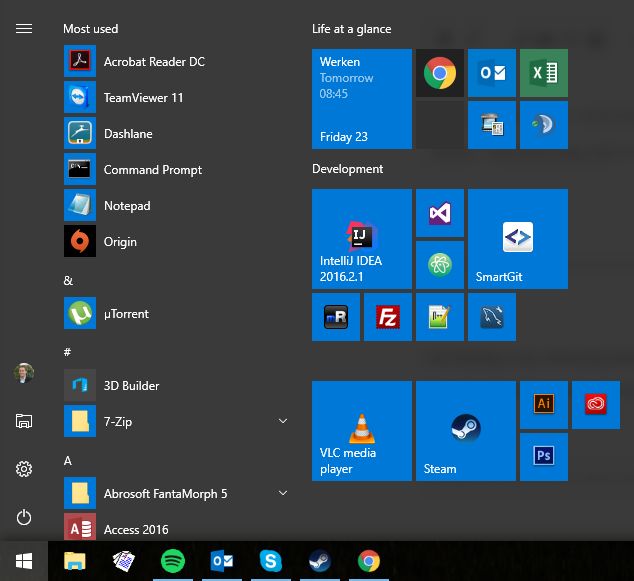
Task: Open Notepad from Most used
Action: [x=176, y=205]
